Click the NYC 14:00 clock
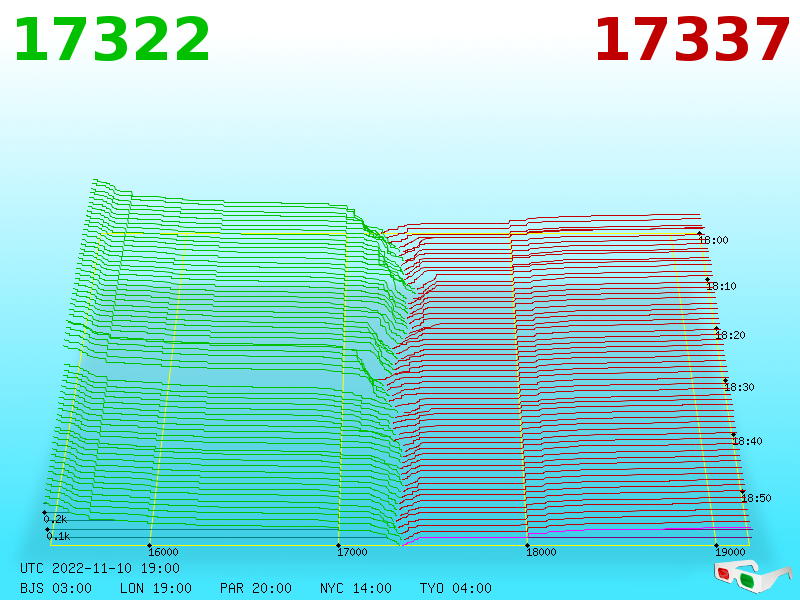Screen dimensions: 800x600 click(356, 588)
